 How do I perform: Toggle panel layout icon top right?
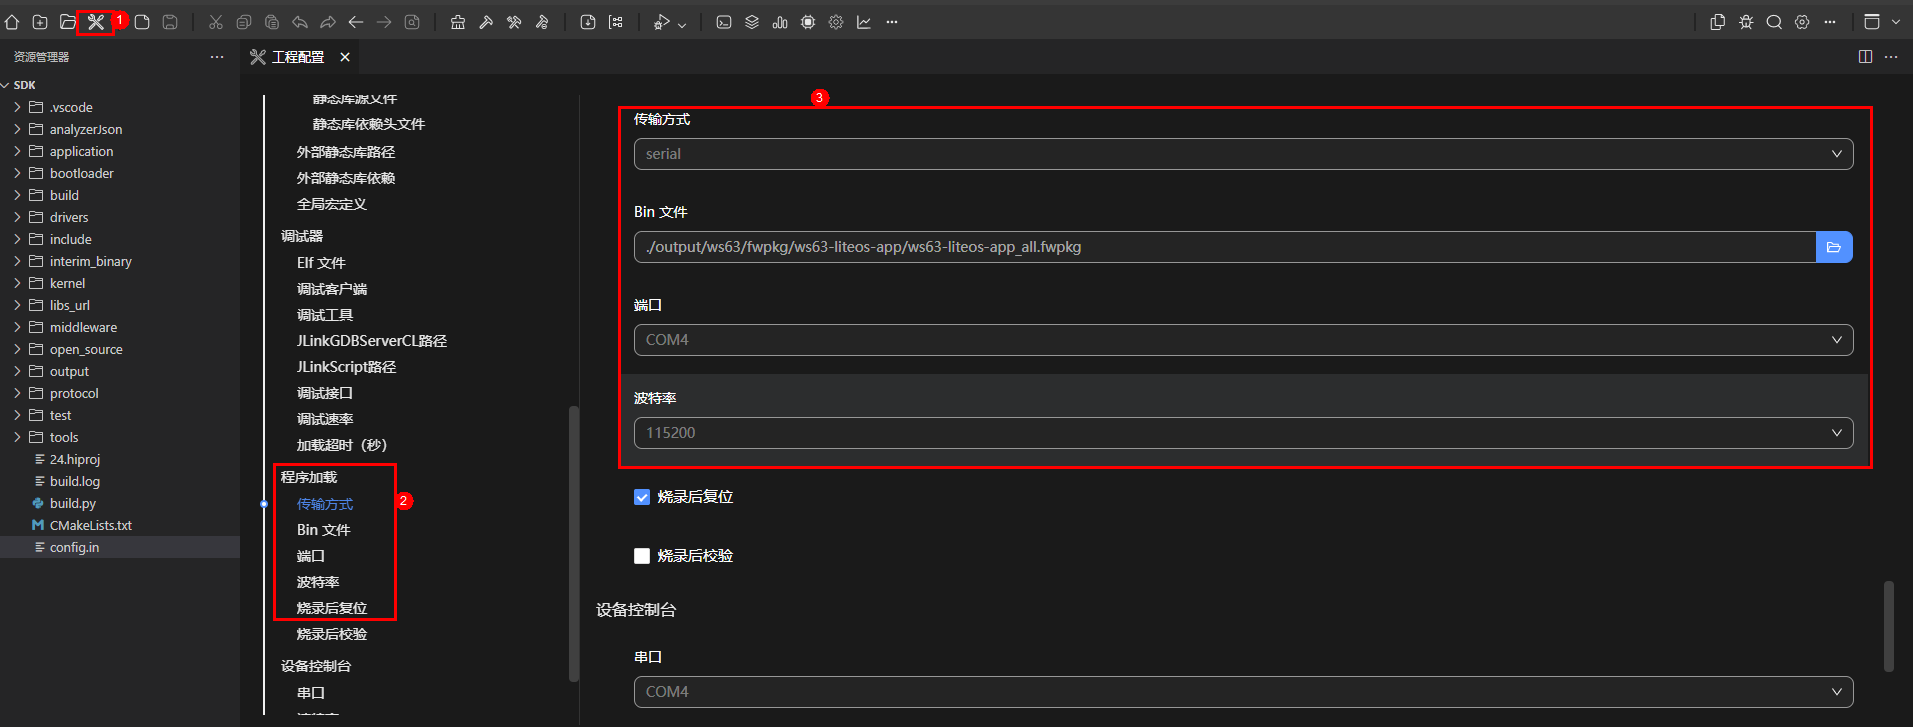pyautogui.click(x=1872, y=22)
